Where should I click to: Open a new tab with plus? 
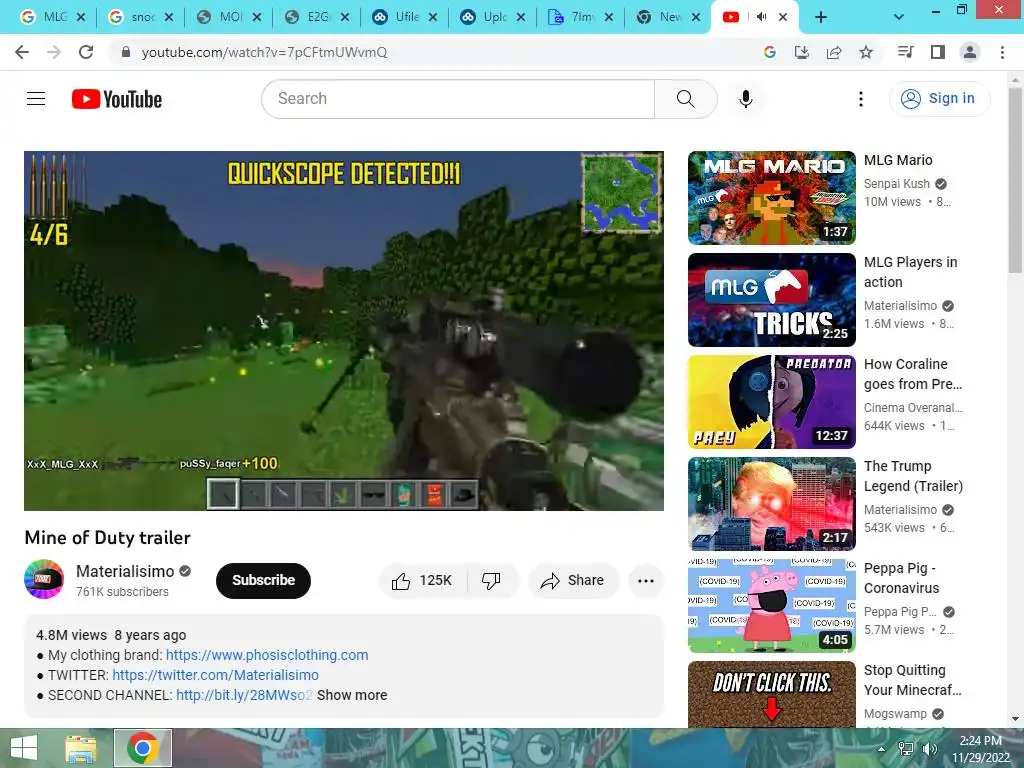821,17
